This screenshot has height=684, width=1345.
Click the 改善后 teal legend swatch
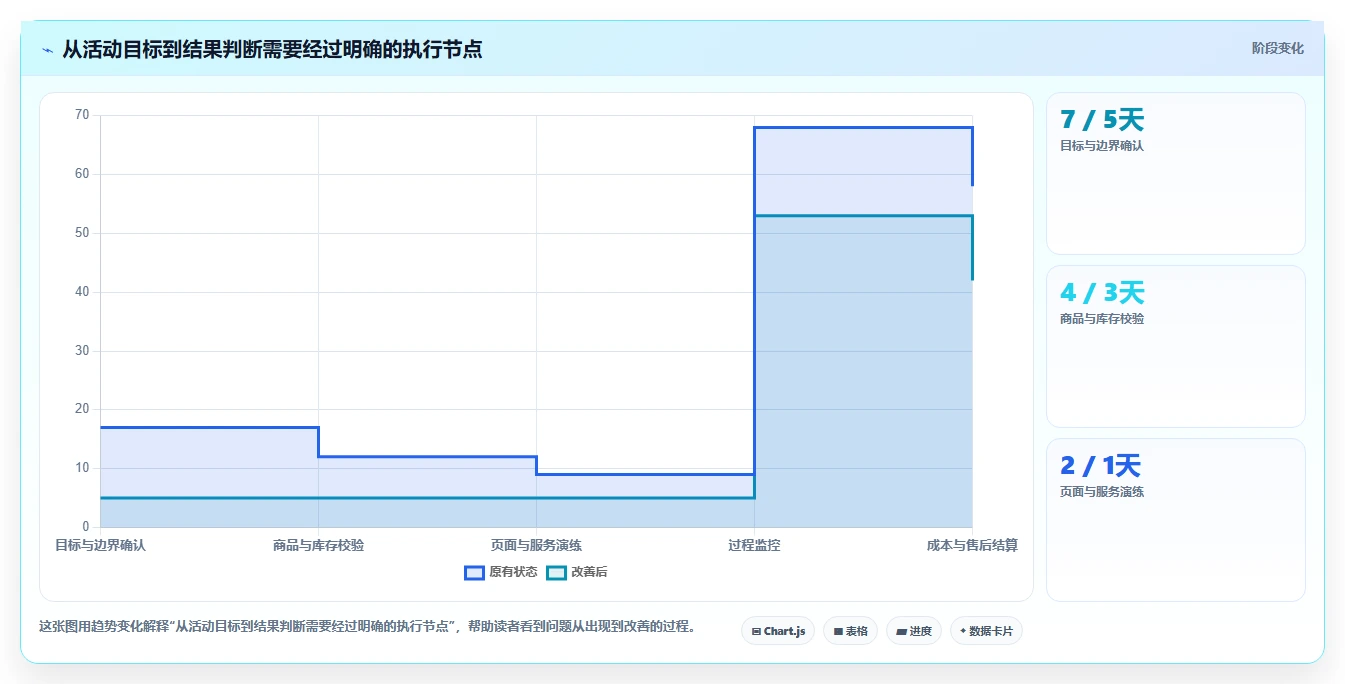click(556, 572)
